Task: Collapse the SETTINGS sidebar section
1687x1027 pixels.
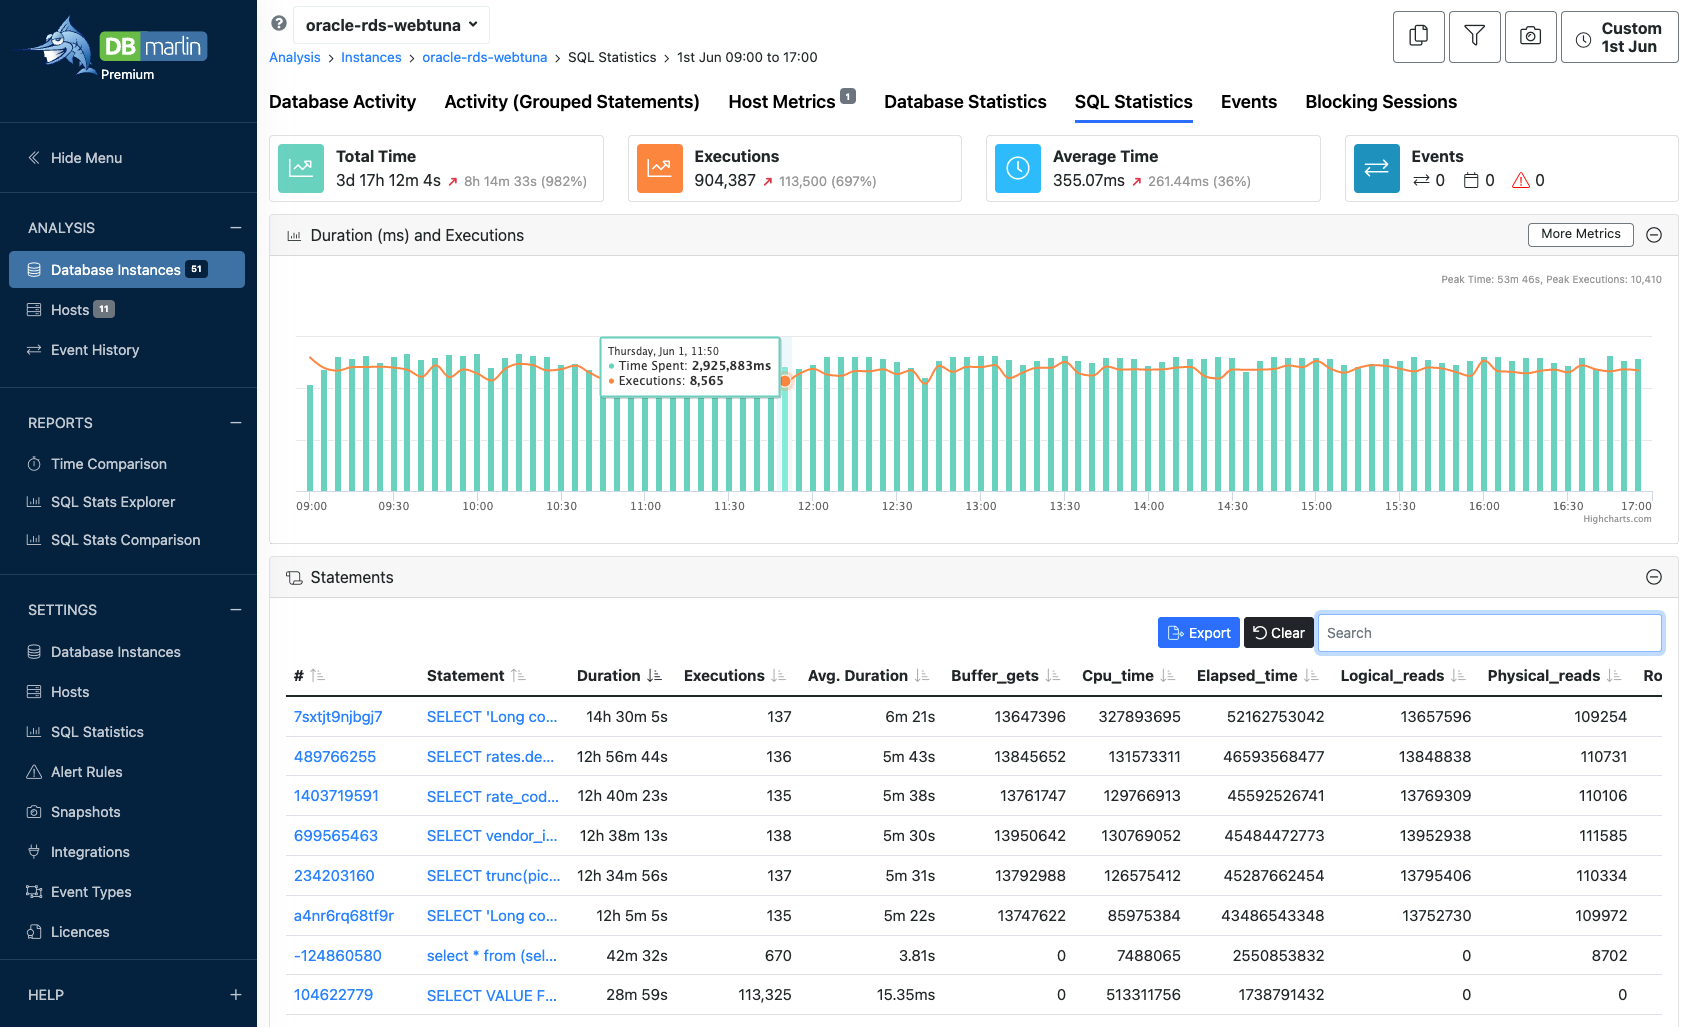Action: (x=236, y=610)
